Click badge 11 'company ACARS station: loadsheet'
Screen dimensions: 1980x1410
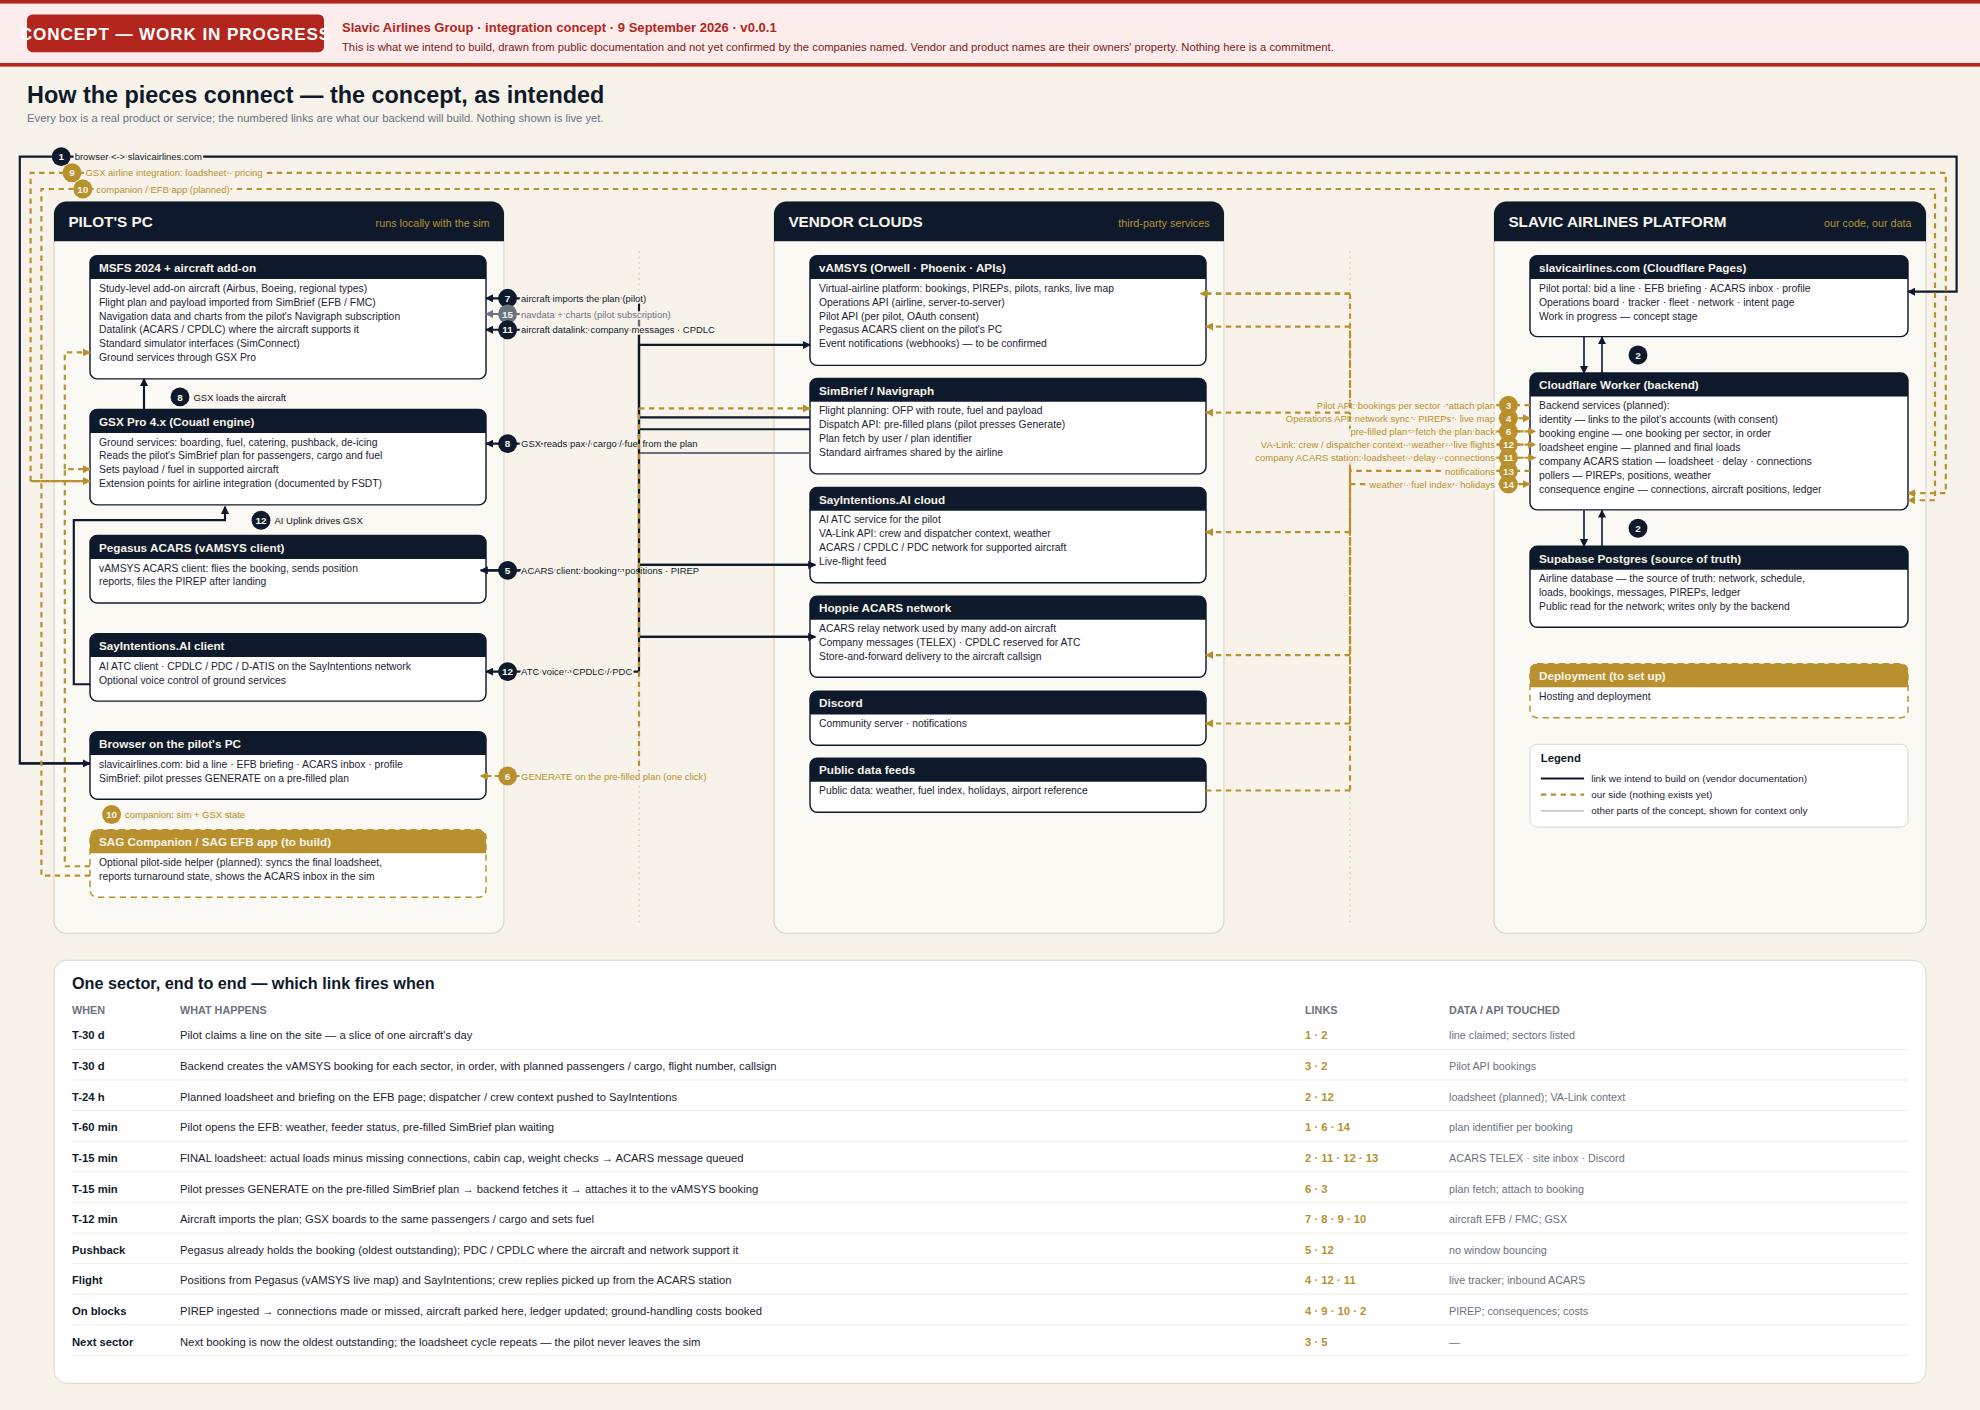point(1509,458)
